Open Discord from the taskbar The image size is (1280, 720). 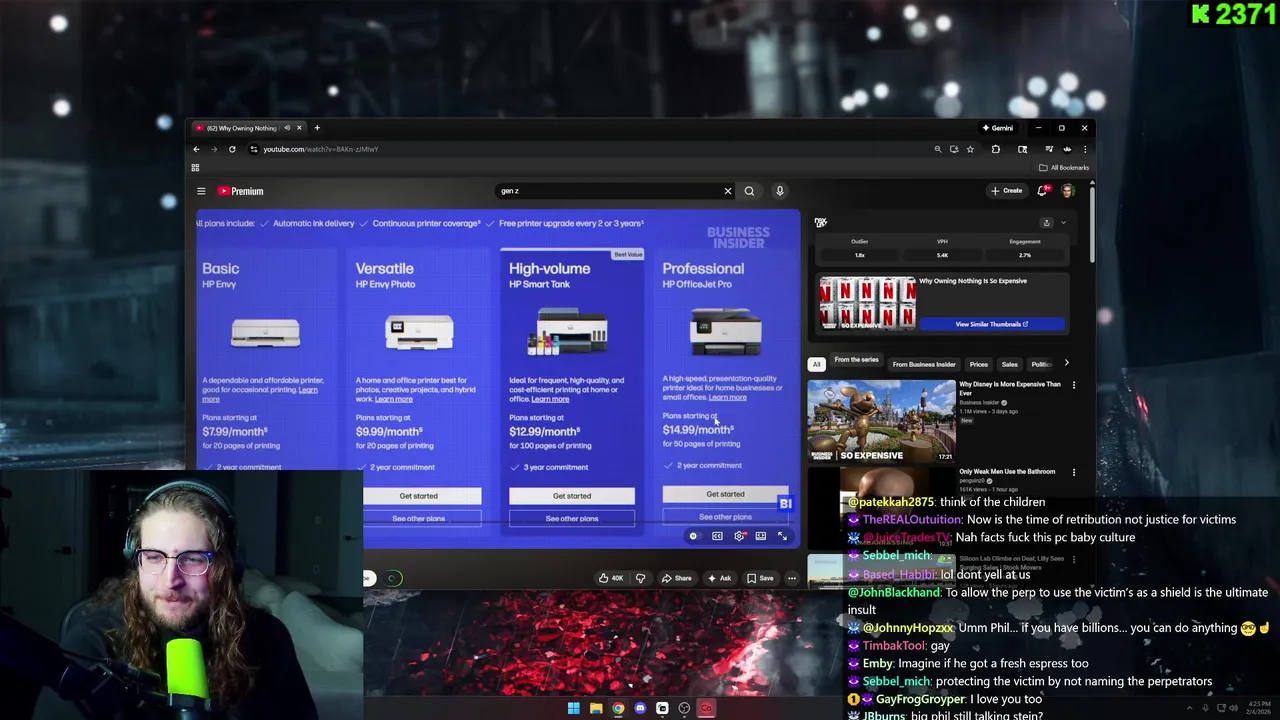(x=640, y=709)
